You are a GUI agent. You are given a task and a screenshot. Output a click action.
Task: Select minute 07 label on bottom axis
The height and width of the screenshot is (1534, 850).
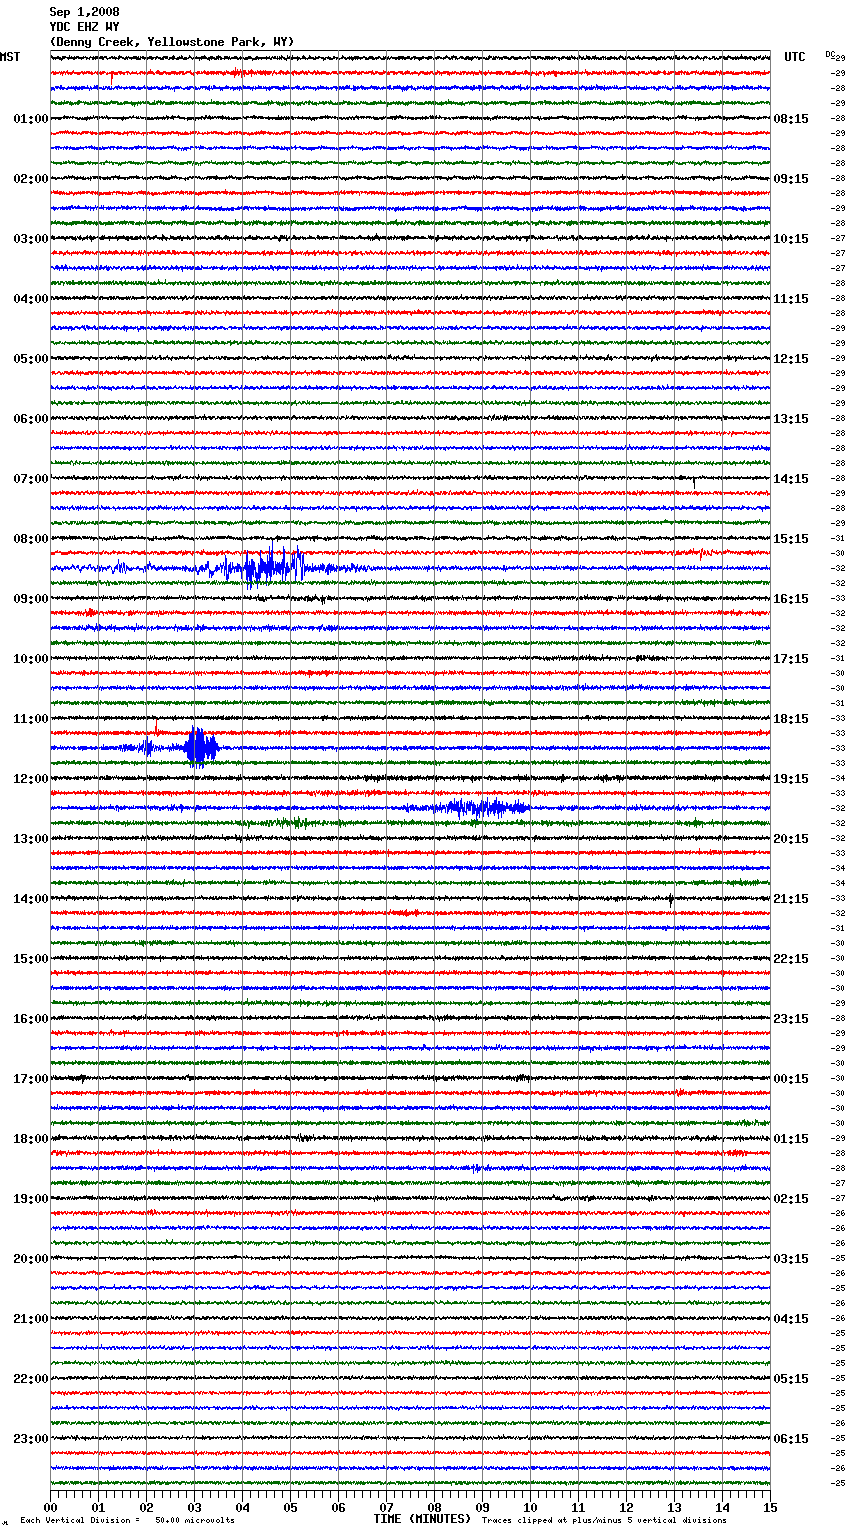[386, 1507]
